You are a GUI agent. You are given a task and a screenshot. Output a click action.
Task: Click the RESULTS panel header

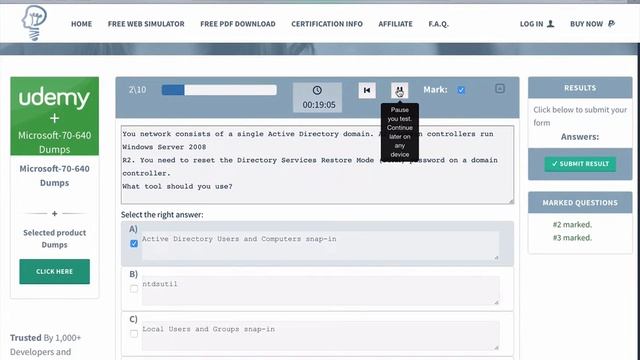click(580, 88)
